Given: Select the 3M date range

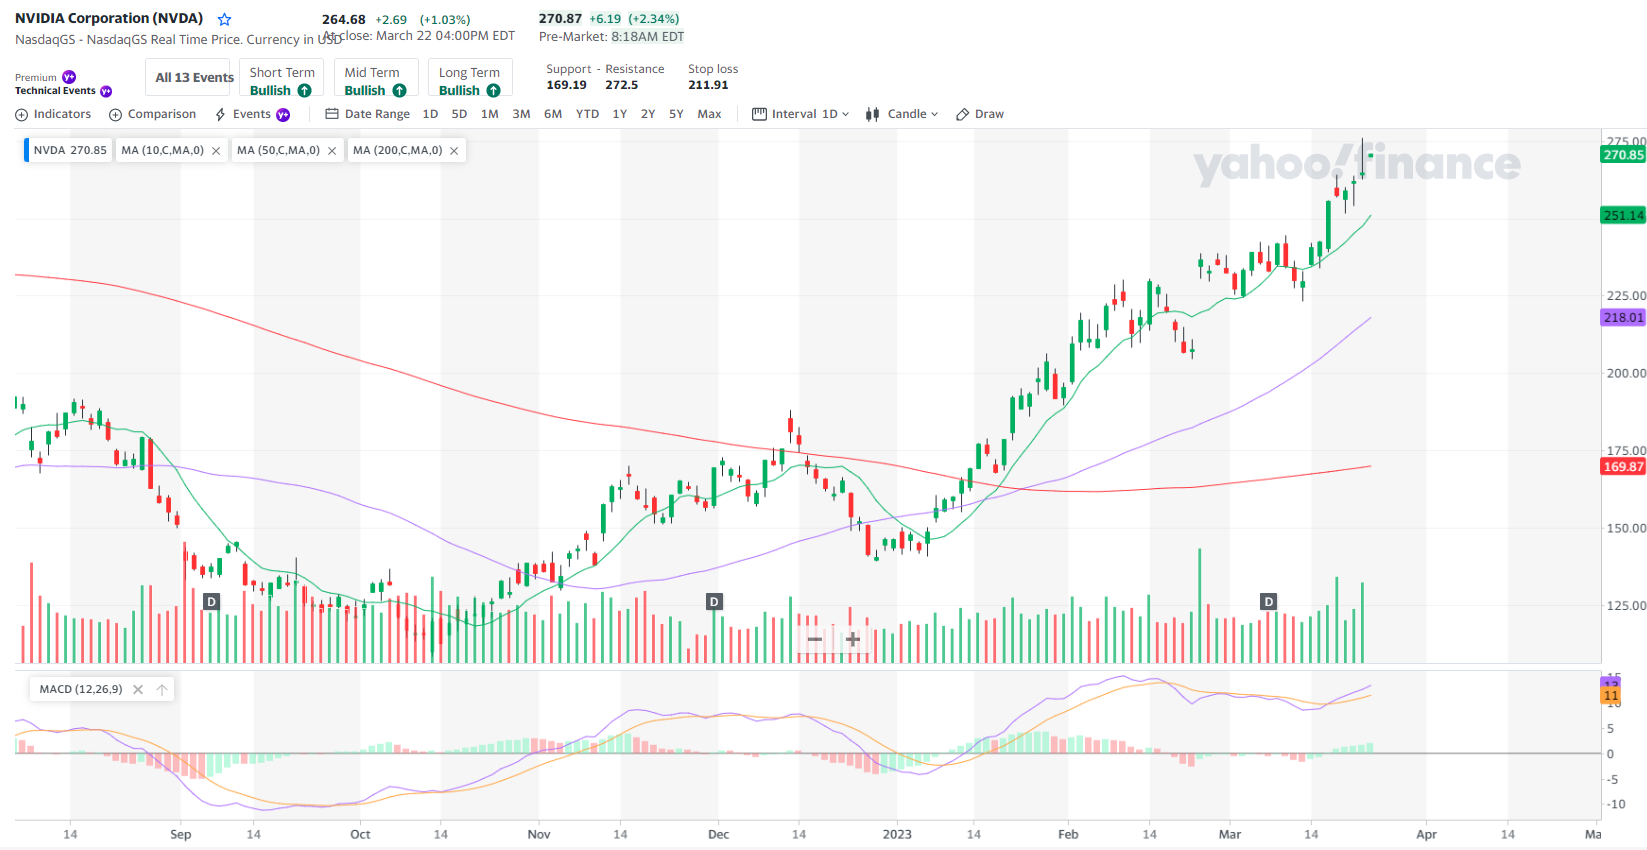Looking at the screenshot, I should [x=521, y=114].
